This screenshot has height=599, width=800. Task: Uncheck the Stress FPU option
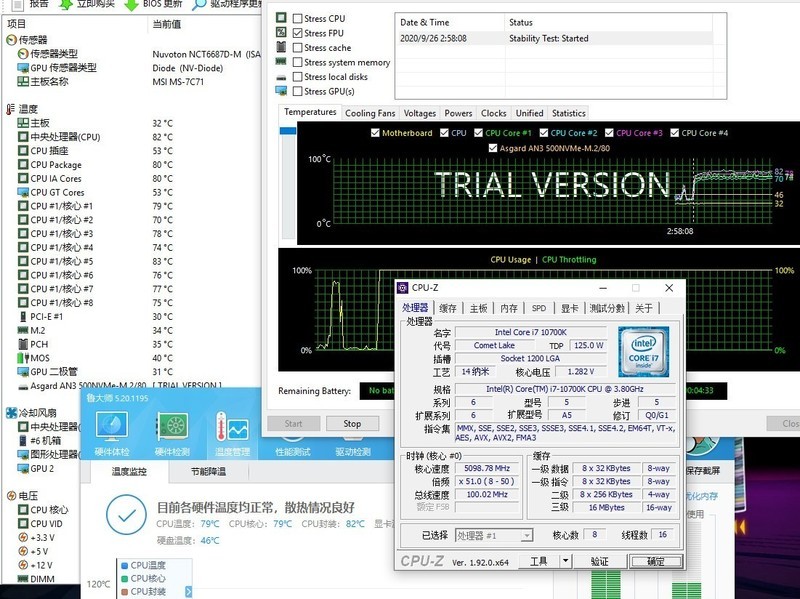pos(296,33)
